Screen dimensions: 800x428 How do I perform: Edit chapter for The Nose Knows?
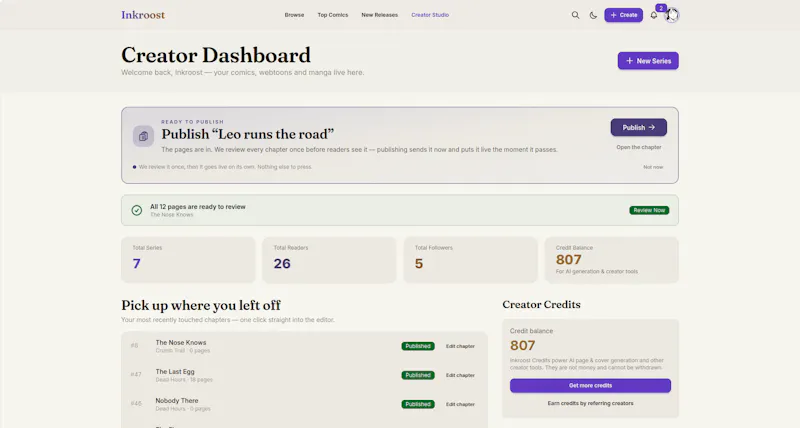(460, 346)
